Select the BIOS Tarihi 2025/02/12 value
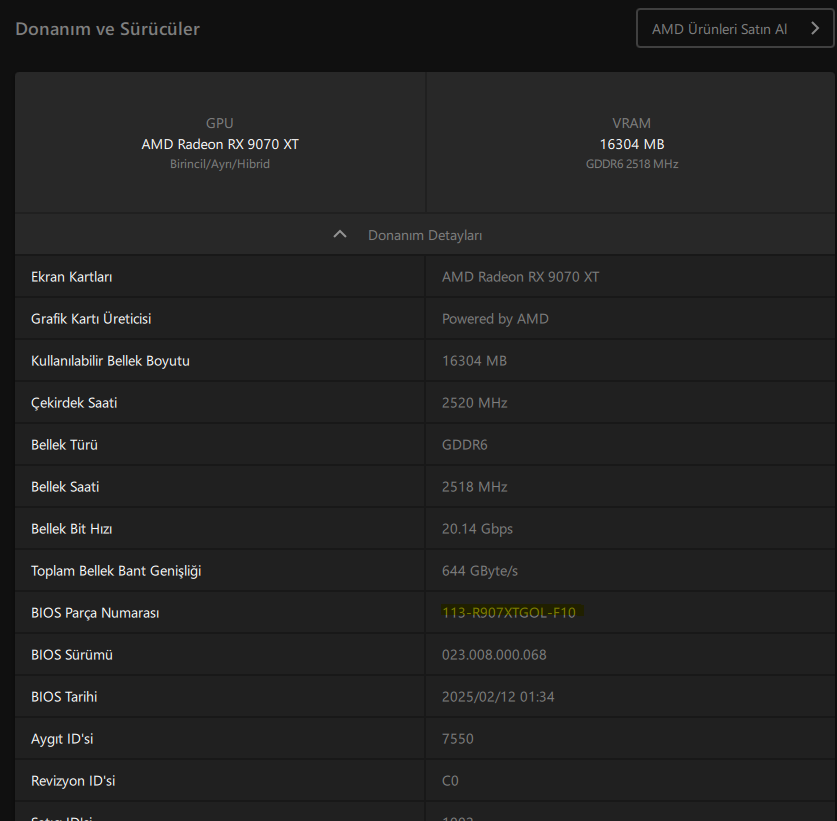 (498, 697)
